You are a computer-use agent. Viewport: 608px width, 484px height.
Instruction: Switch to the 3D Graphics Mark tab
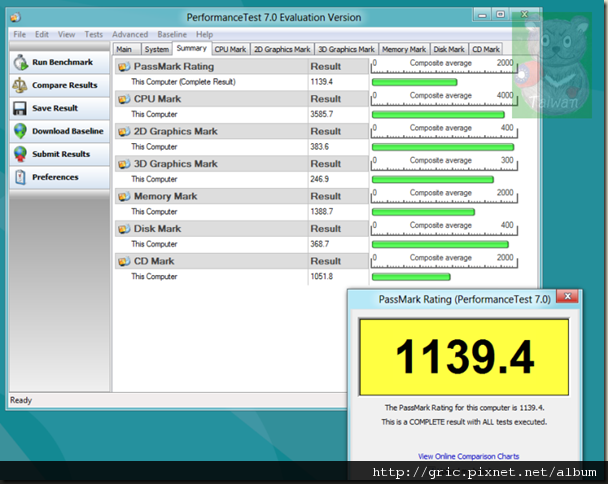[x=346, y=49]
